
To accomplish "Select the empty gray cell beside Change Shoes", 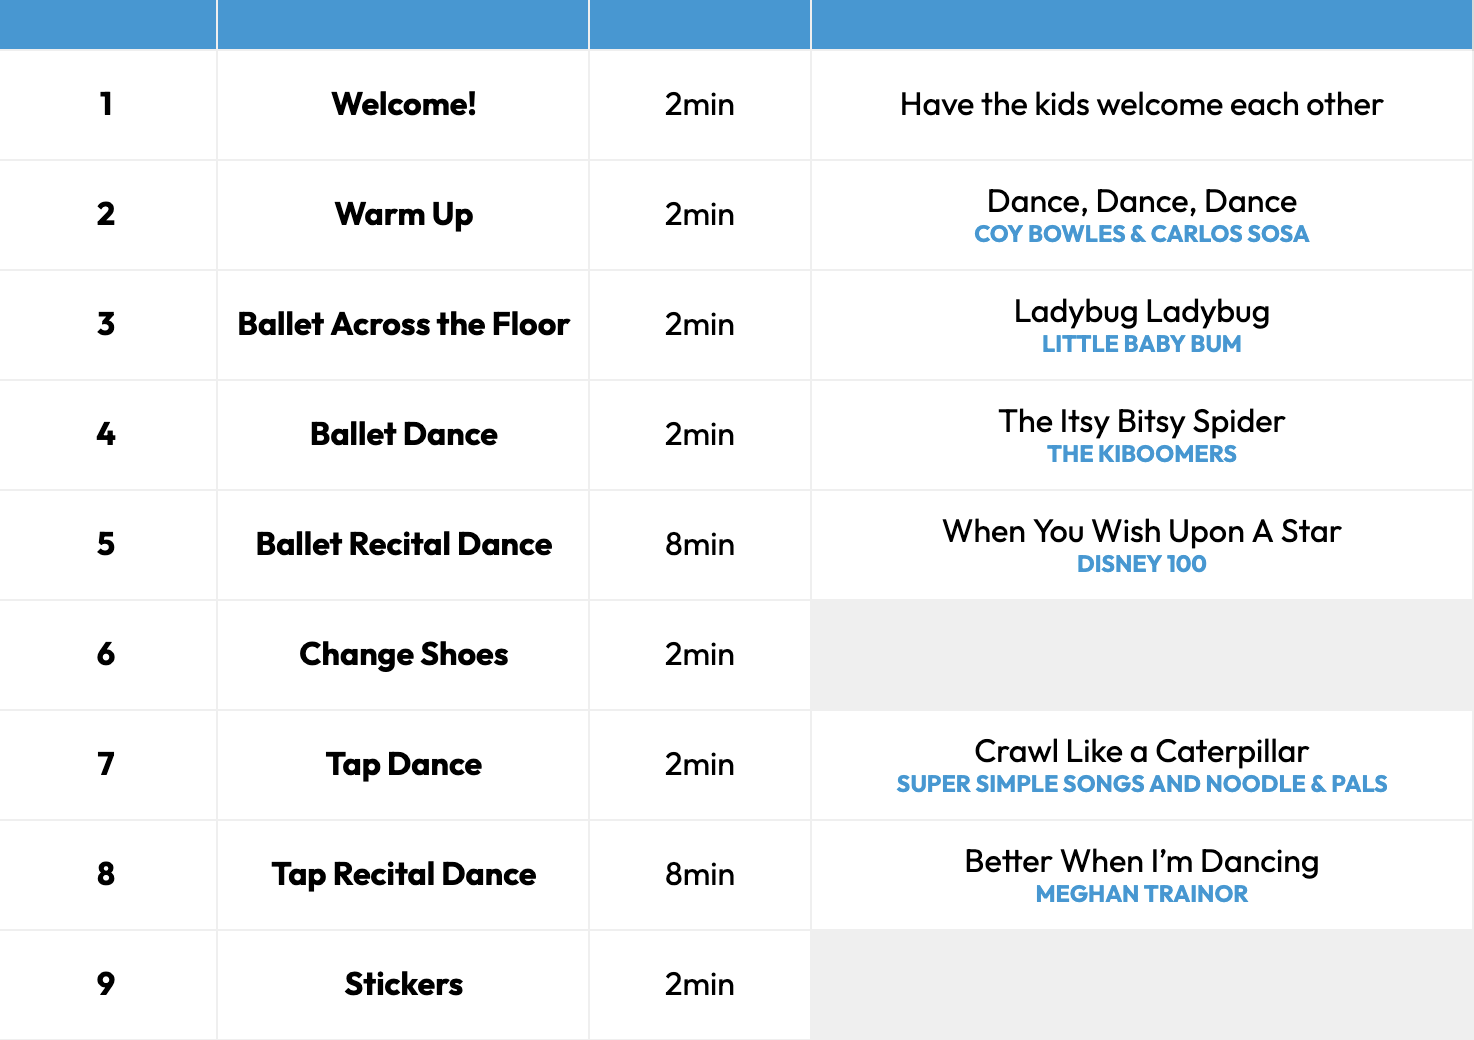I will click(1141, 655).
